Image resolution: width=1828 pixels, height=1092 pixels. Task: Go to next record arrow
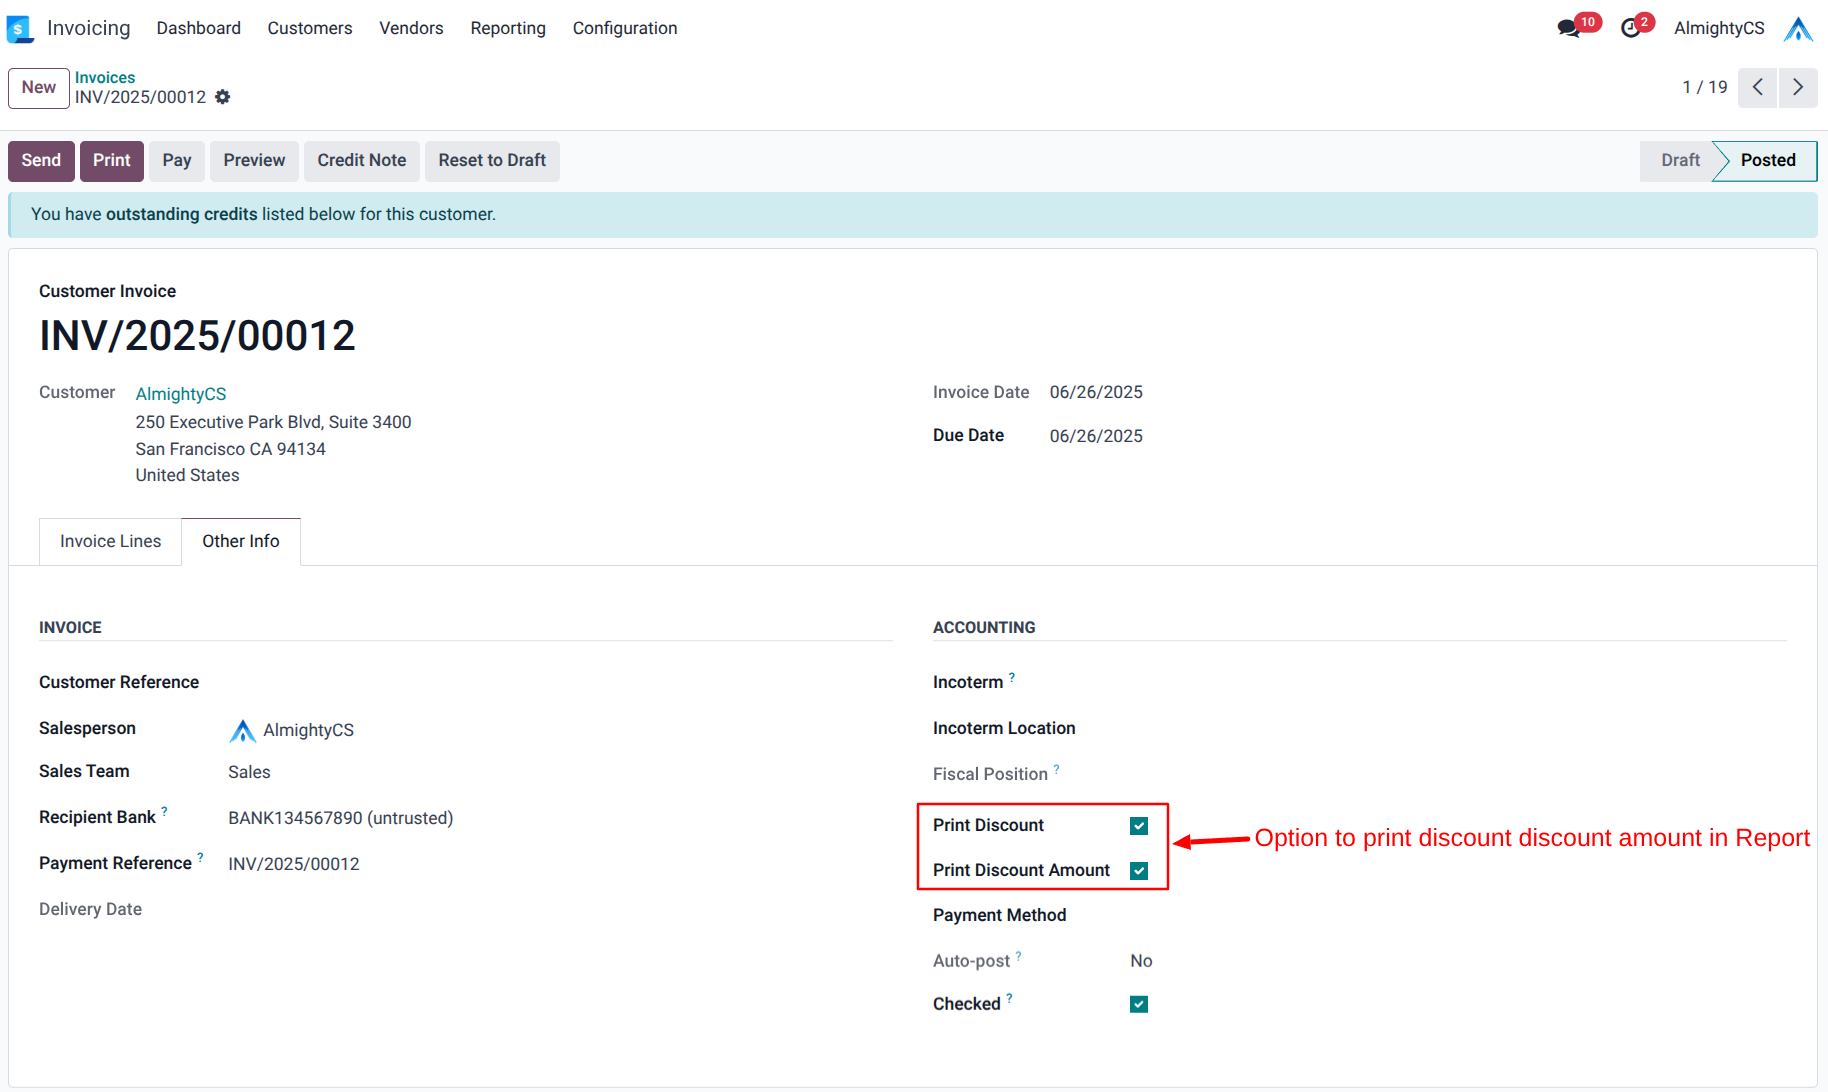tap(1797, 87)
